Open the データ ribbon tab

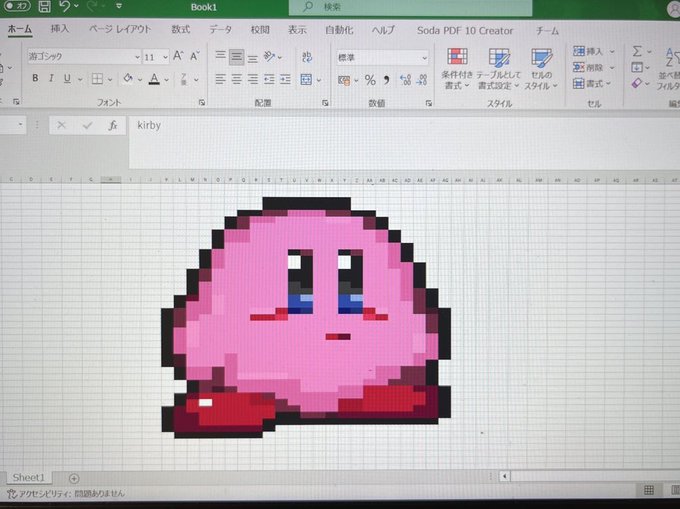(221, 29)
